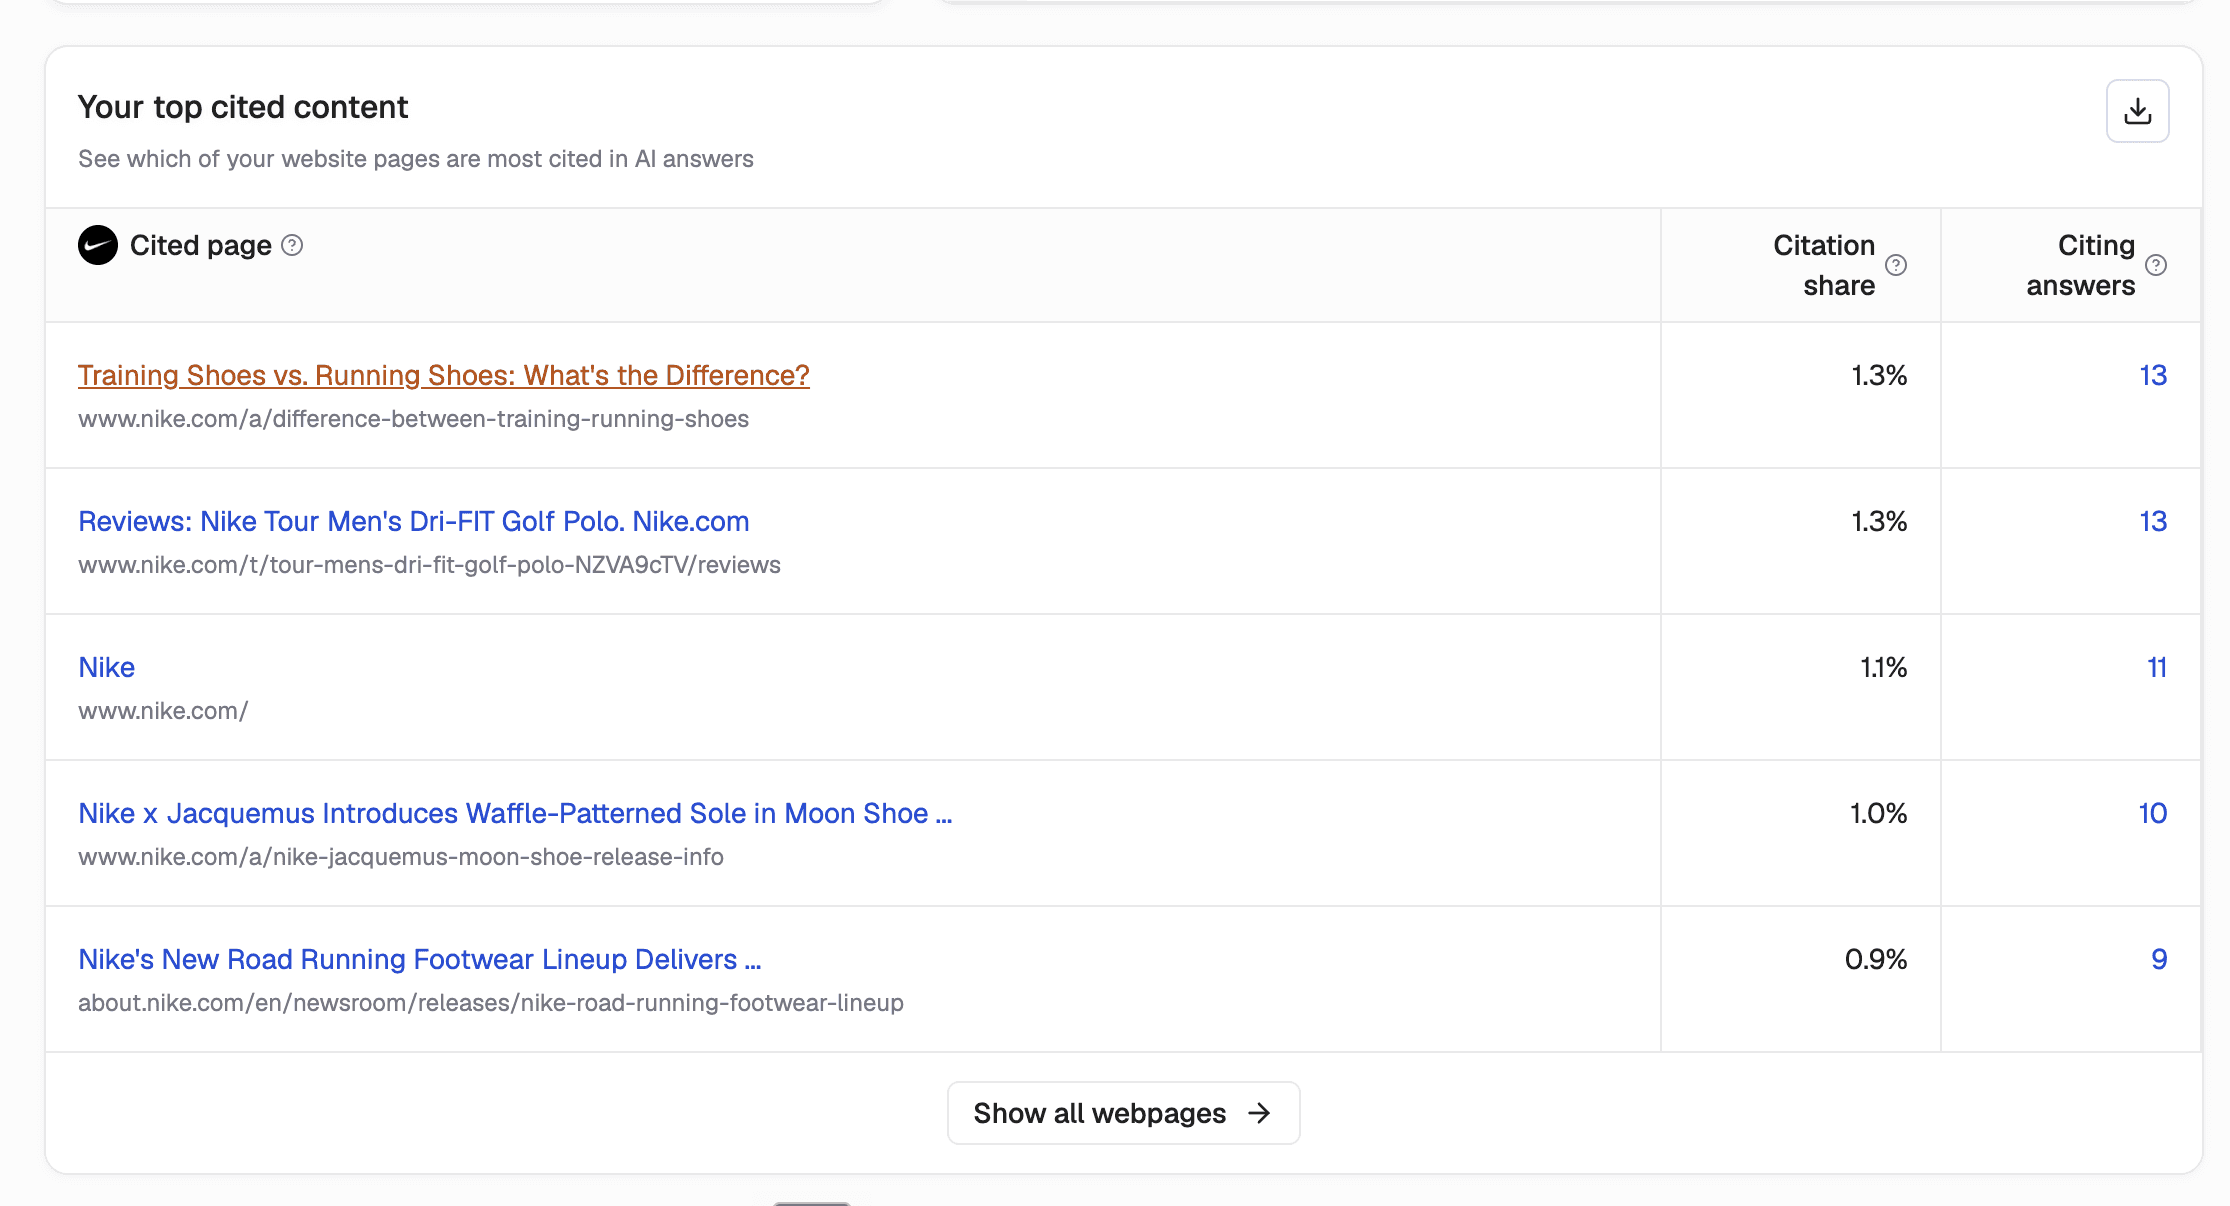This screenshot has width=2230, height=1206.
Task: Open the Nike homepage cited link
Action: click(107, 667)
